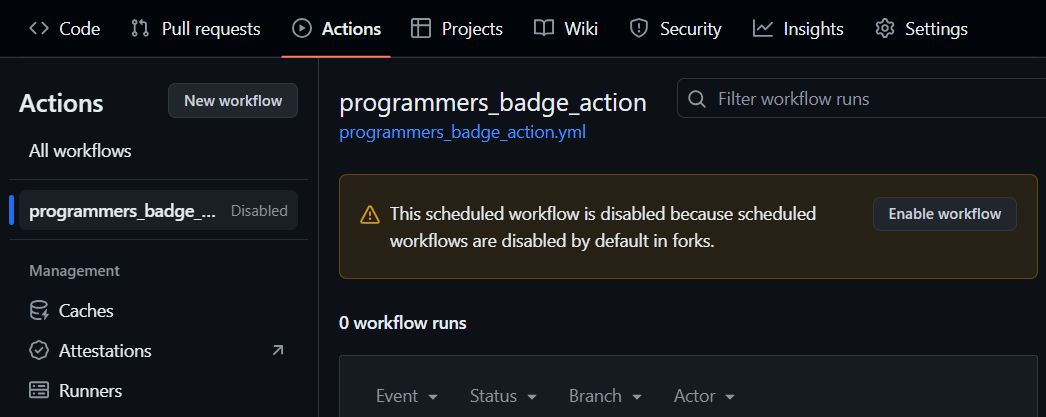The image size is (1046, 417).
Task: Click the Attestations external arrow icon
Action: pos(278,350)
